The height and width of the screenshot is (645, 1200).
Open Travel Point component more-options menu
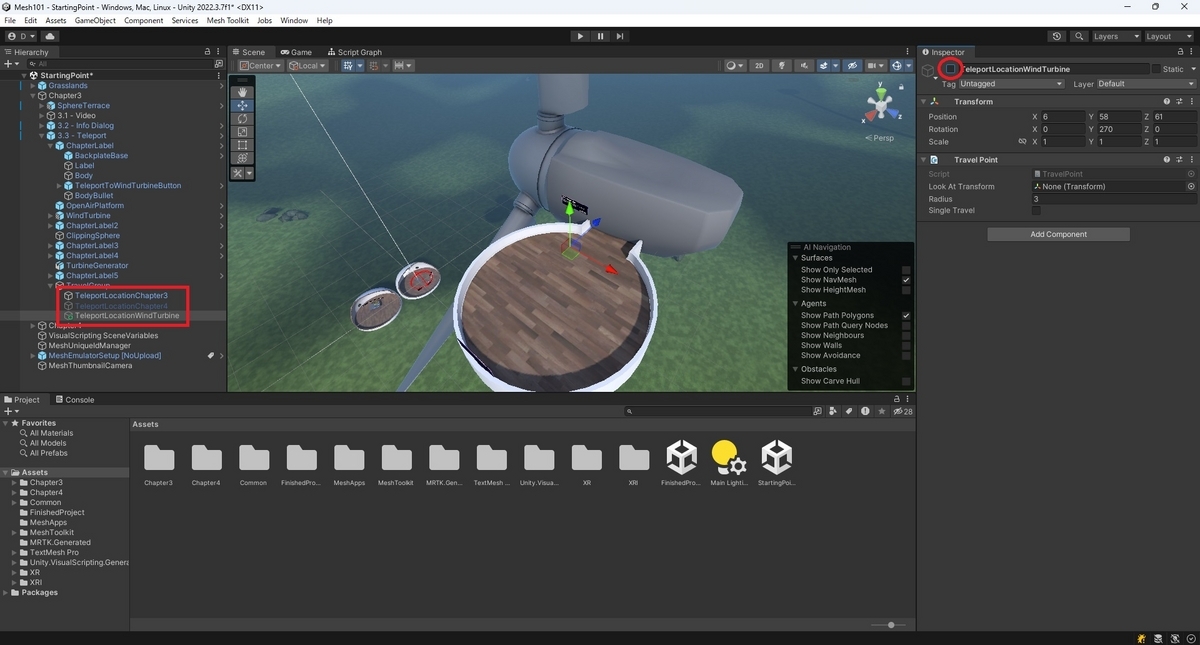tap(1190, 159)
